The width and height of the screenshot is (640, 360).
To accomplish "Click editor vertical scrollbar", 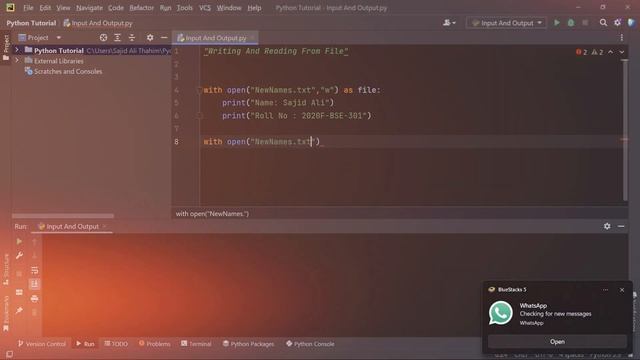I will point(624,130).
